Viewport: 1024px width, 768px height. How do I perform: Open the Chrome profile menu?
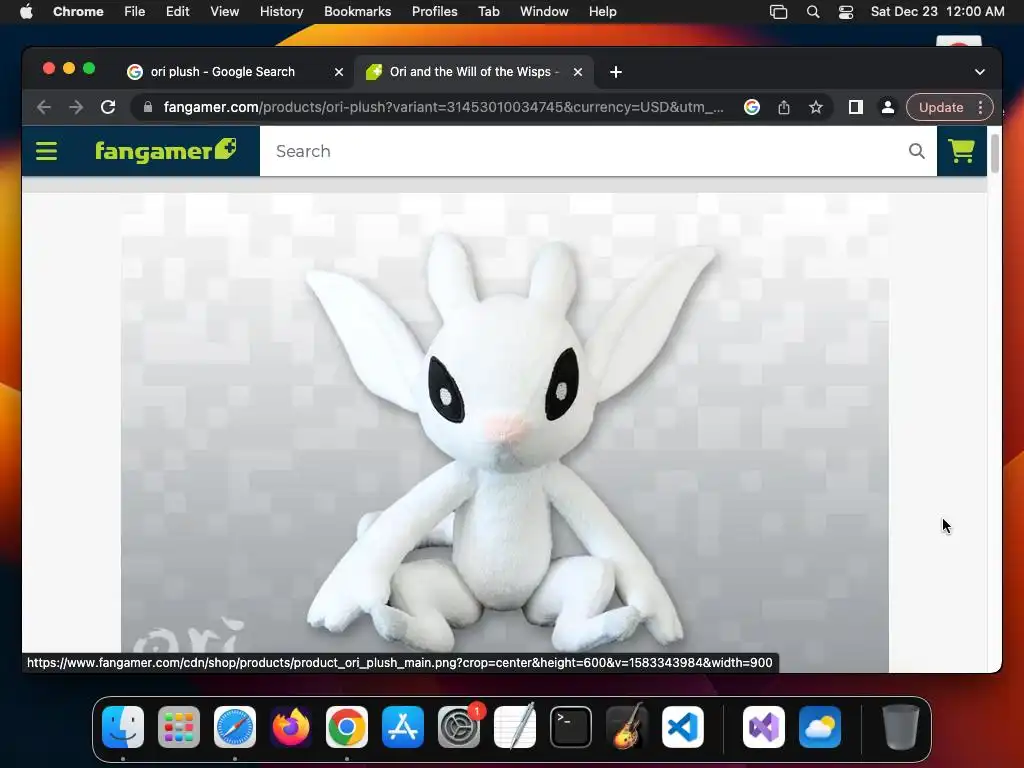(888, 107)
